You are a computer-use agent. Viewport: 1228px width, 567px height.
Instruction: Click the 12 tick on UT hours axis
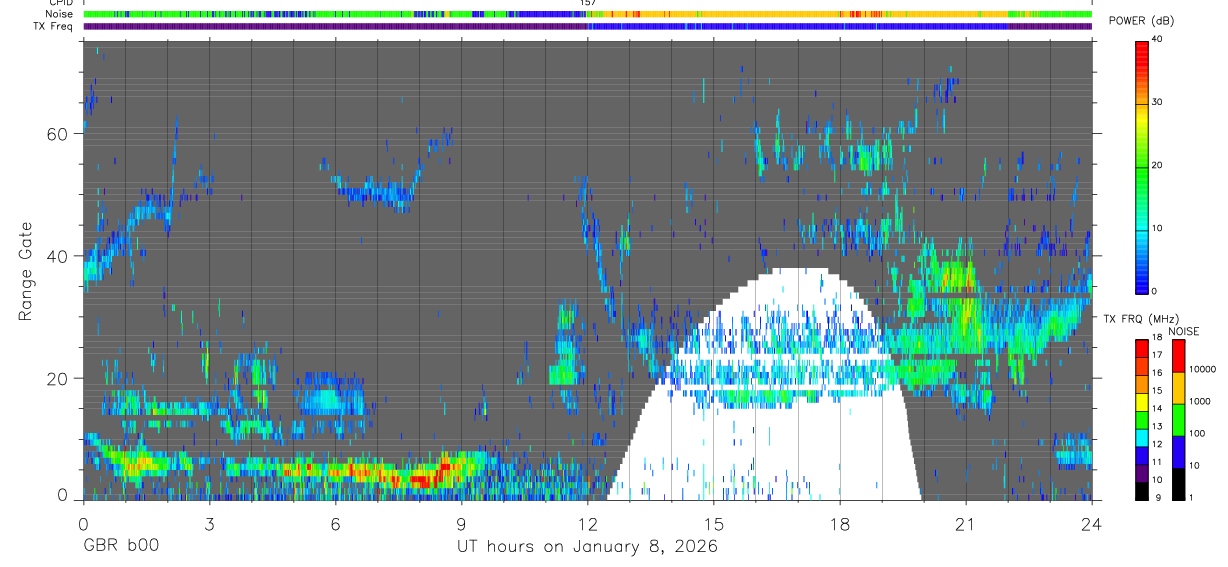click(x=587, y=524)
